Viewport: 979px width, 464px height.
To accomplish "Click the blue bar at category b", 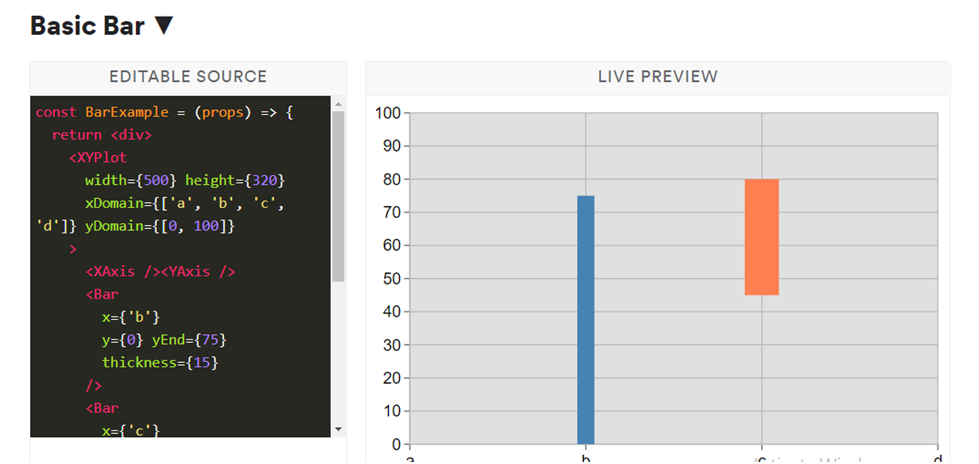I will (586, 320).
